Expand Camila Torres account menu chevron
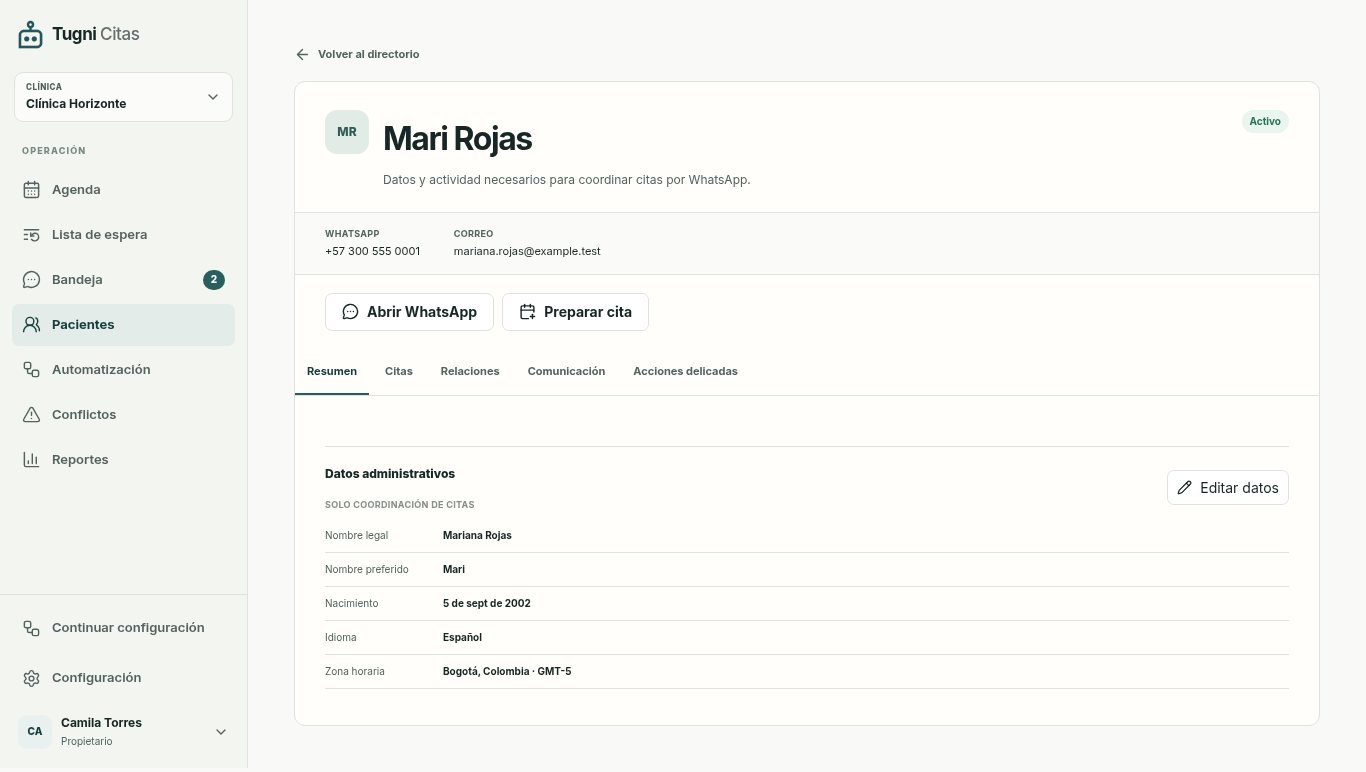Image resolution: width=1366 pixels, height=772 pixels. [221, 732]
